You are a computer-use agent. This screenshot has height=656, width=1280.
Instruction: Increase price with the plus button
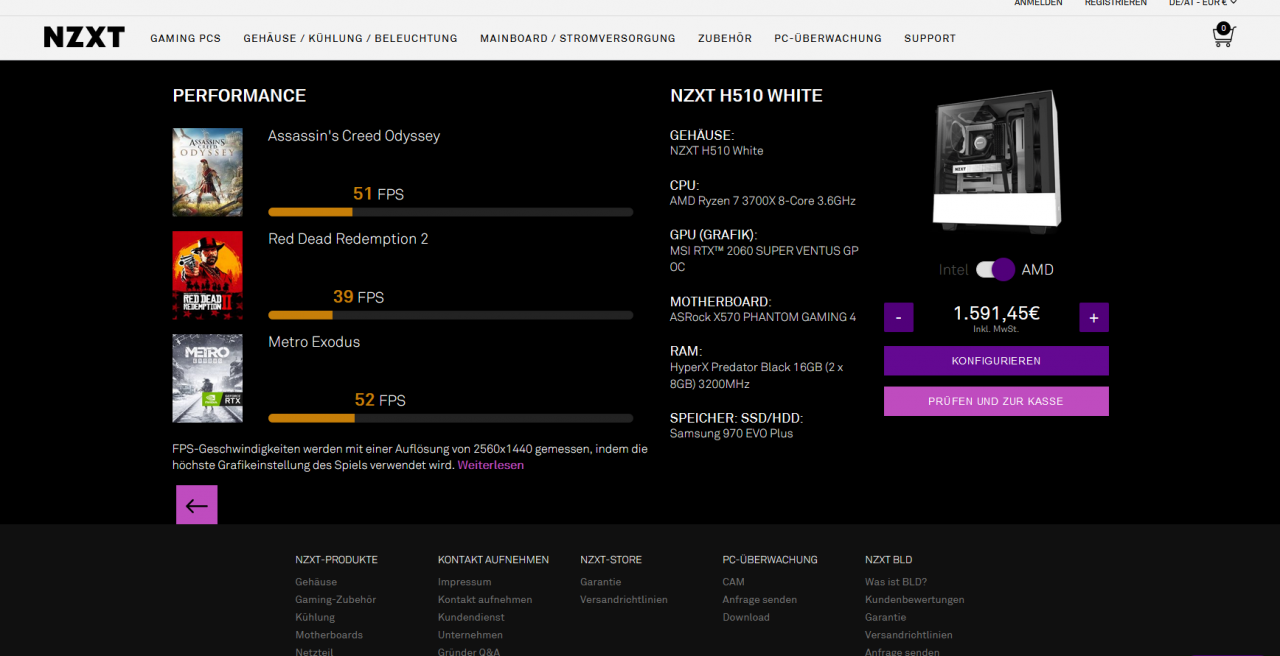(1094, 318)
